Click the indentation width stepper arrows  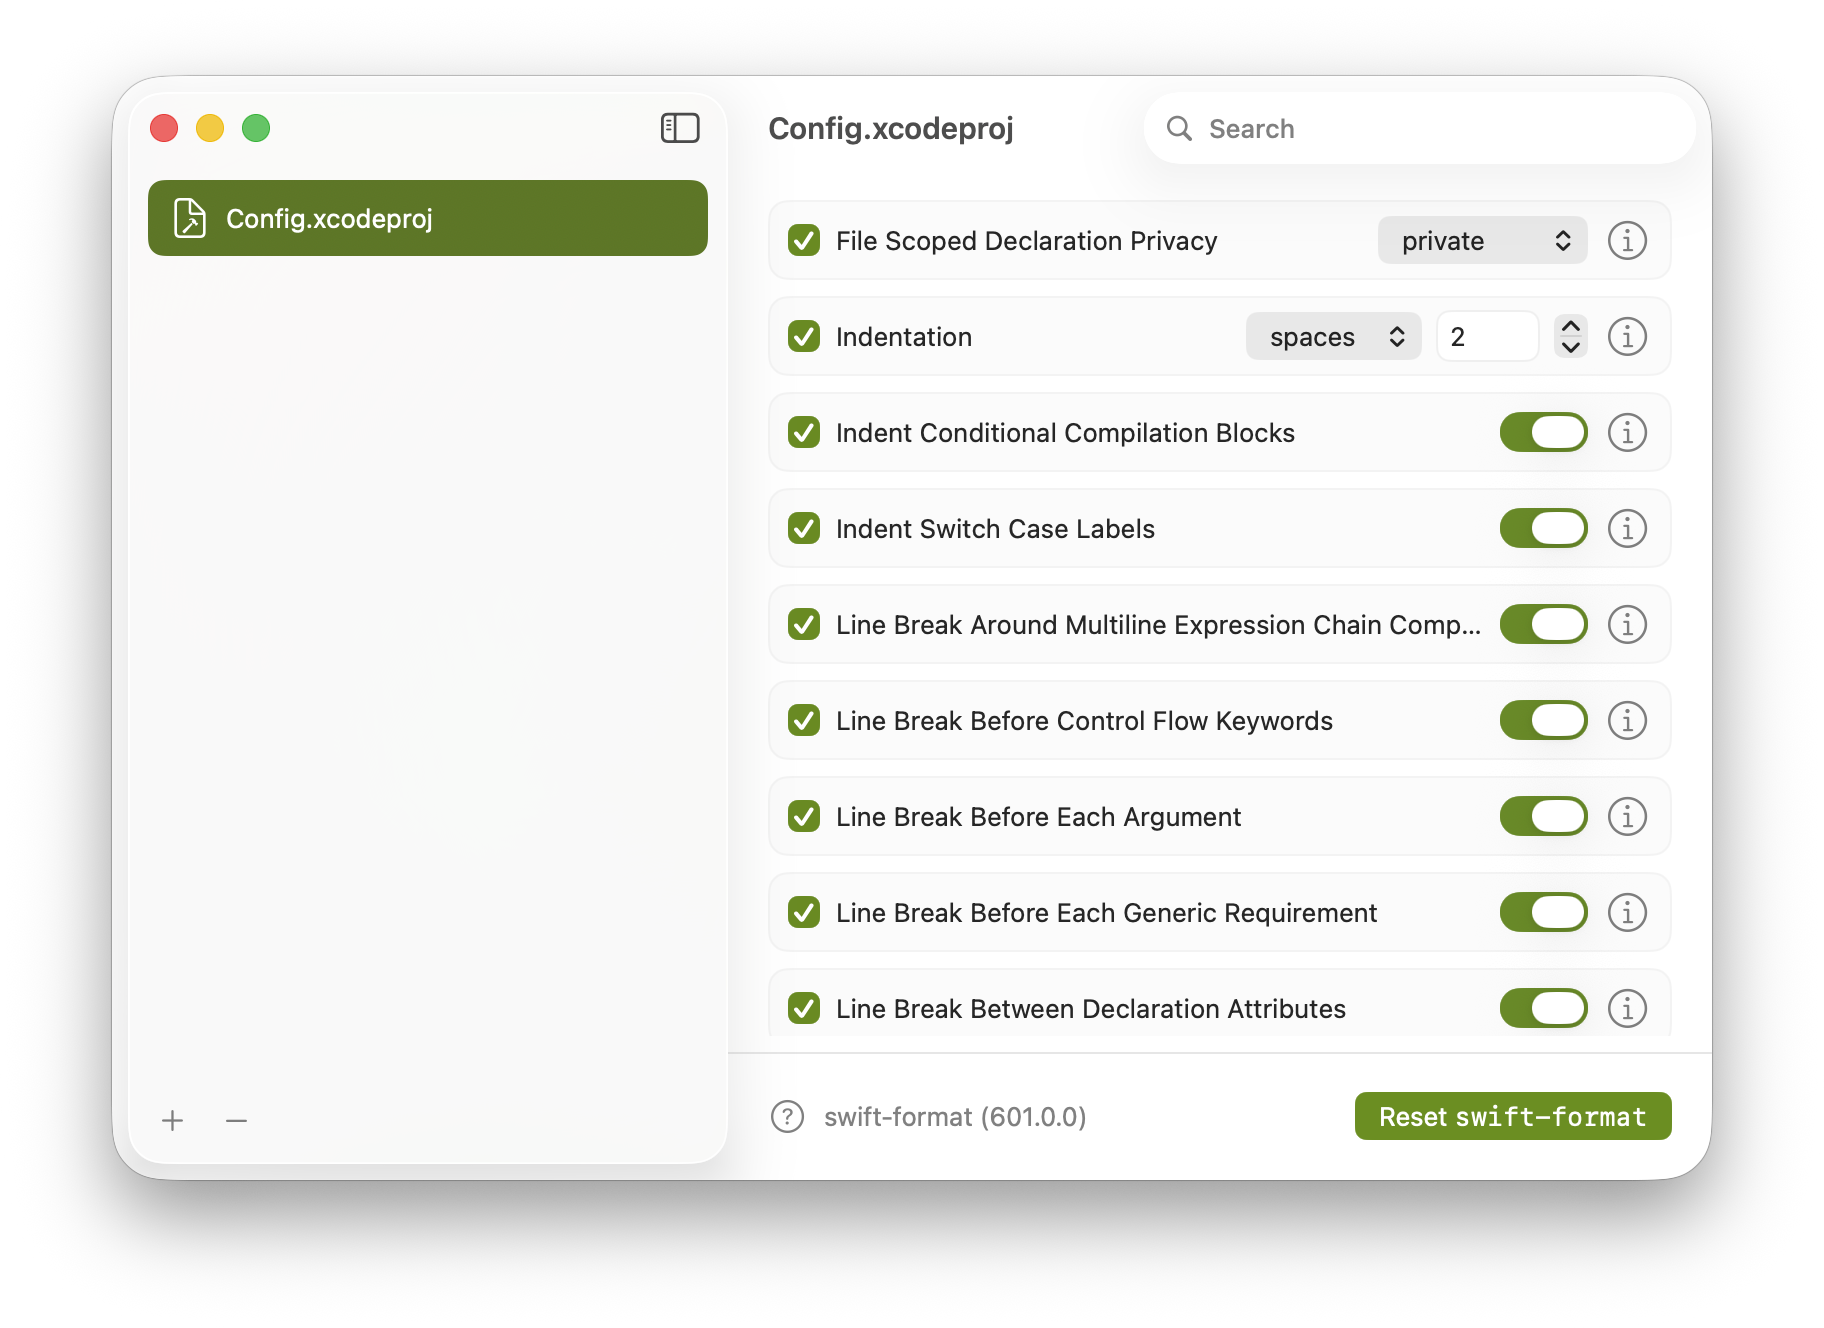[1571, 337]
